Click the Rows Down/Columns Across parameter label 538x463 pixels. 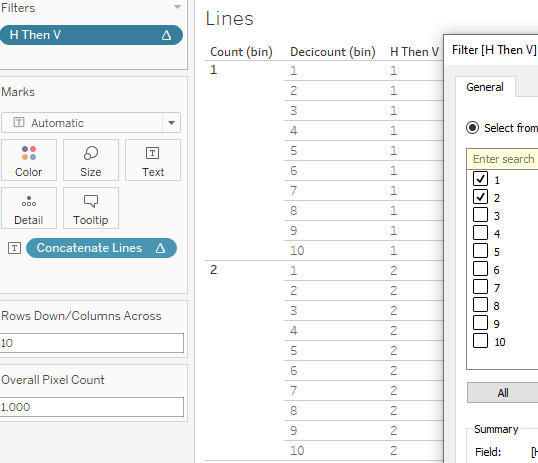[x=81, y=316]
